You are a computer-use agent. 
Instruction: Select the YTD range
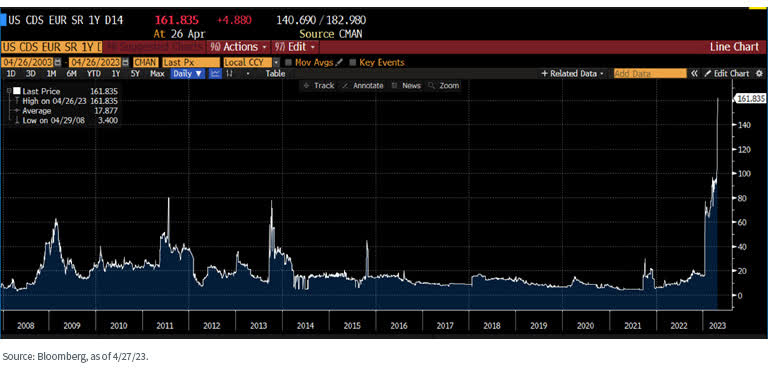94,73
